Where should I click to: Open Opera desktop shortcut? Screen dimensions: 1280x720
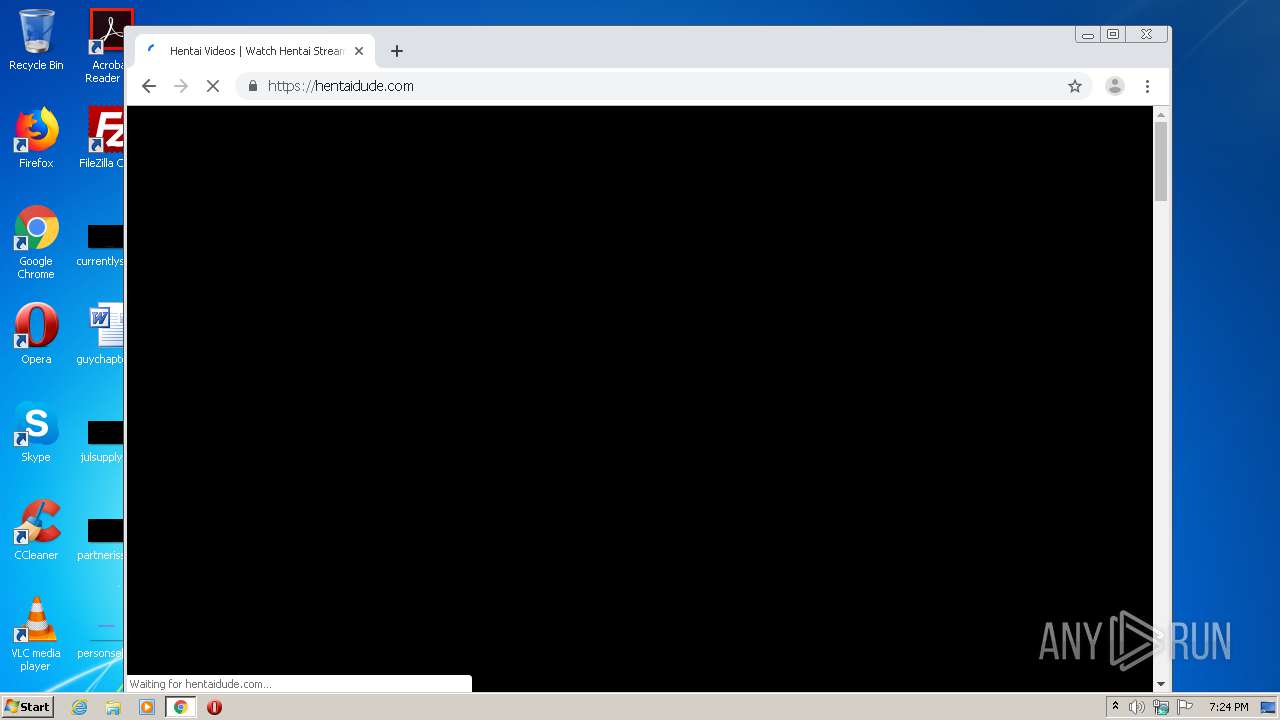(36, 334)
